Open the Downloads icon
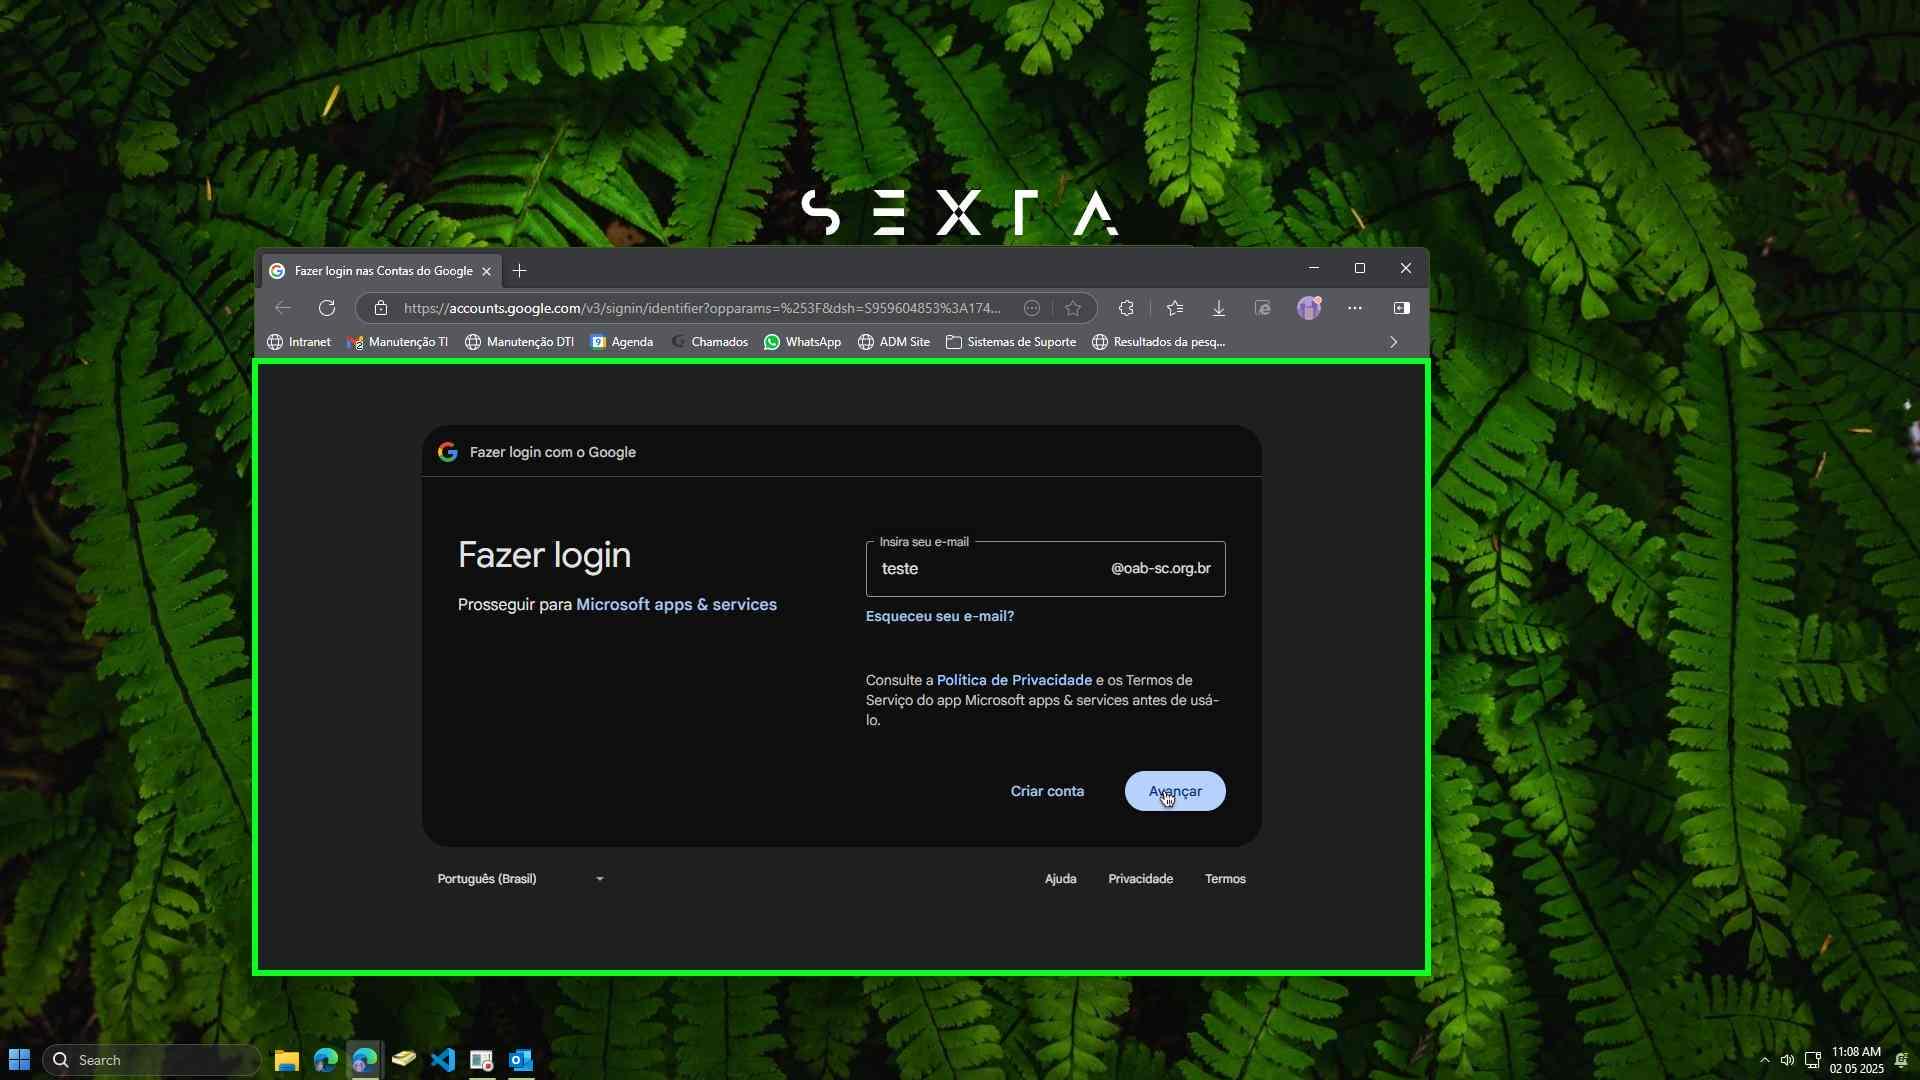Viewport: 1920px width, 1080px height. 1219,308
